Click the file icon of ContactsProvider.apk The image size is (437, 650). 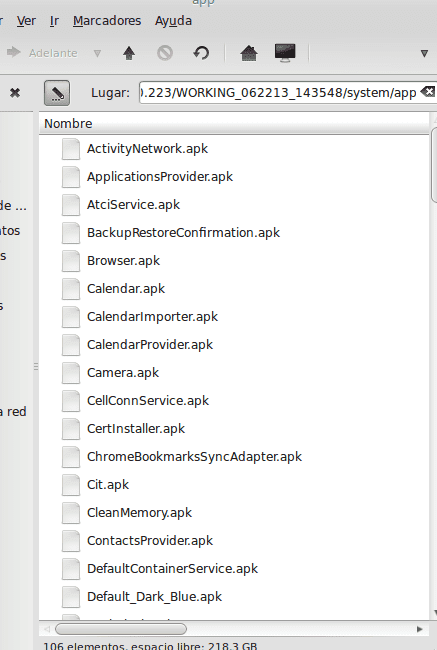(71, 541)
